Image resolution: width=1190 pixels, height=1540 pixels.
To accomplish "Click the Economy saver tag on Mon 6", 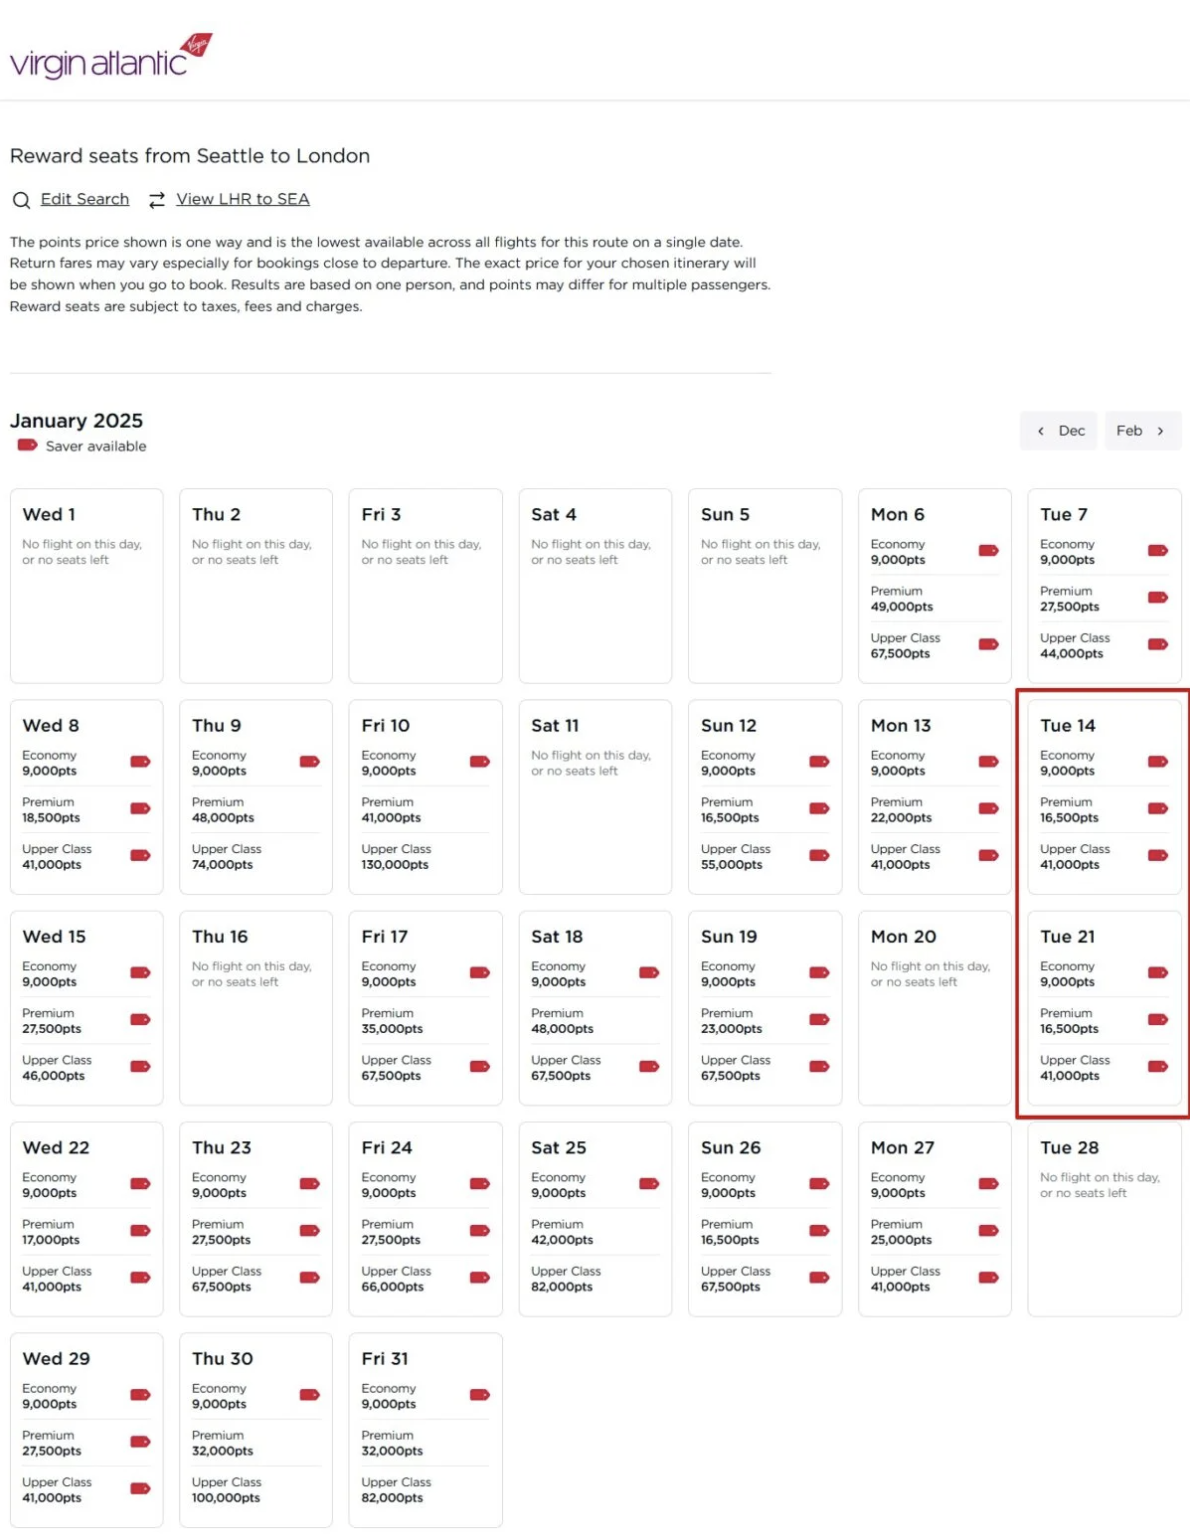I will [988, 550].
